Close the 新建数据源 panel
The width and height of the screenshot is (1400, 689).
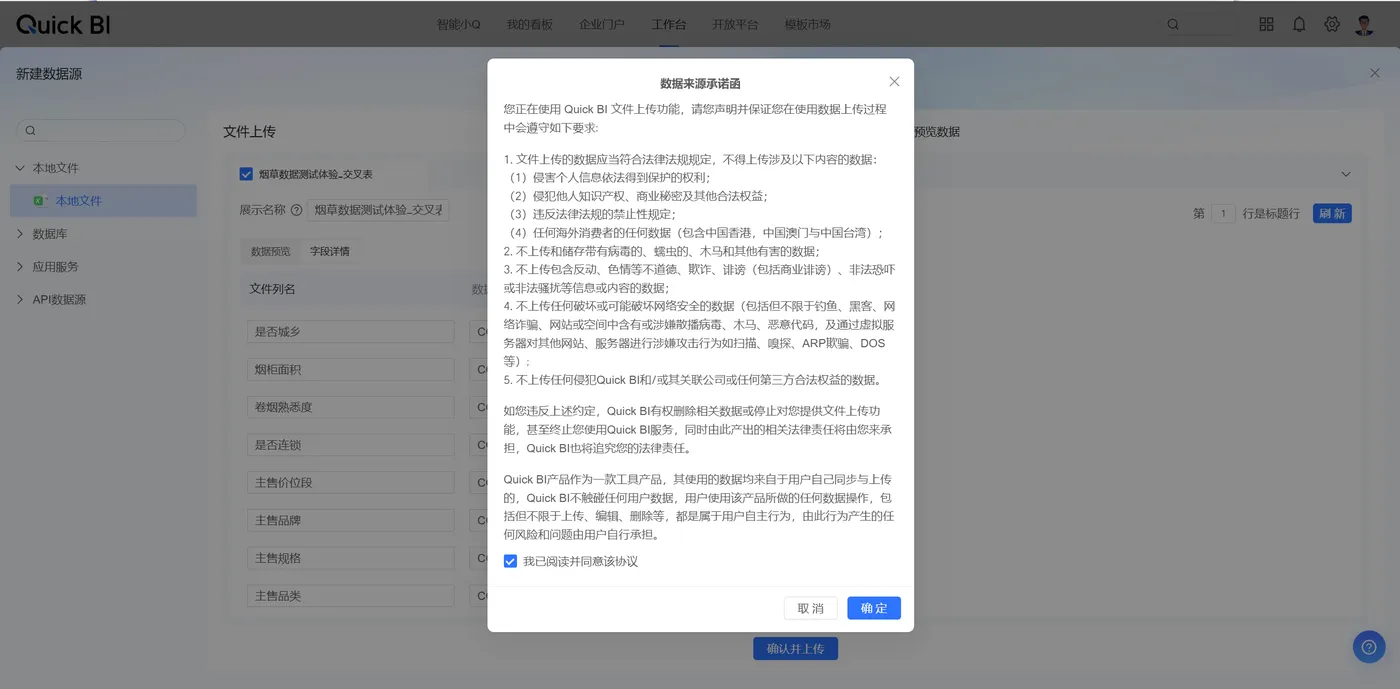coord(1375,73)
